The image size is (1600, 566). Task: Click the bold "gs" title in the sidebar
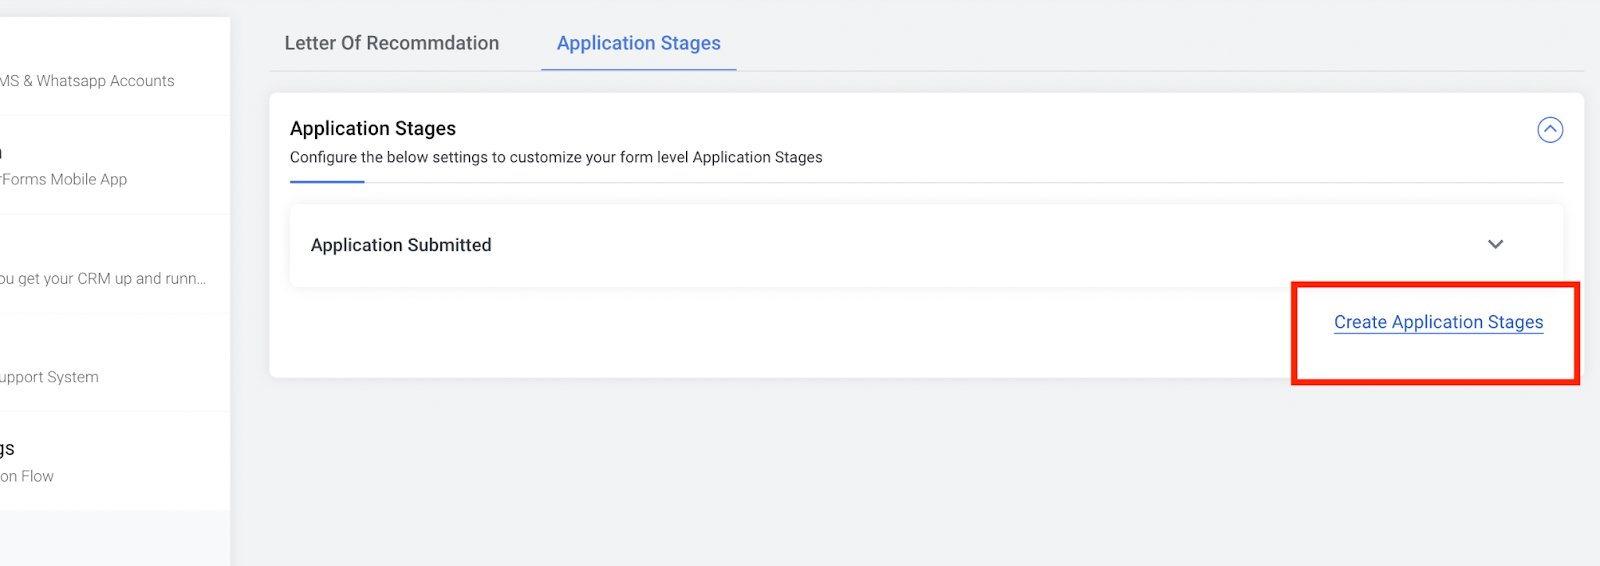(x=8, y=449)
